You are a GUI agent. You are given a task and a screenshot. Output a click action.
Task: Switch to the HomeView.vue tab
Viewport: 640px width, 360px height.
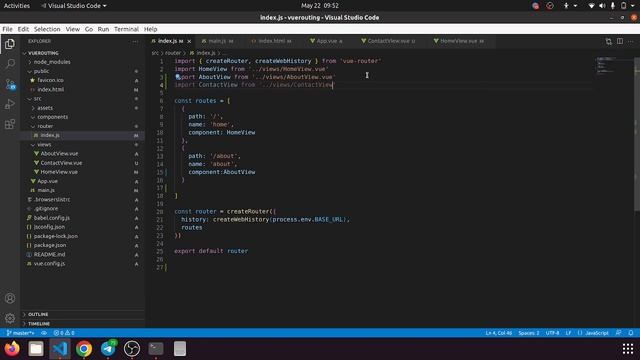click(x=459, y=41)
